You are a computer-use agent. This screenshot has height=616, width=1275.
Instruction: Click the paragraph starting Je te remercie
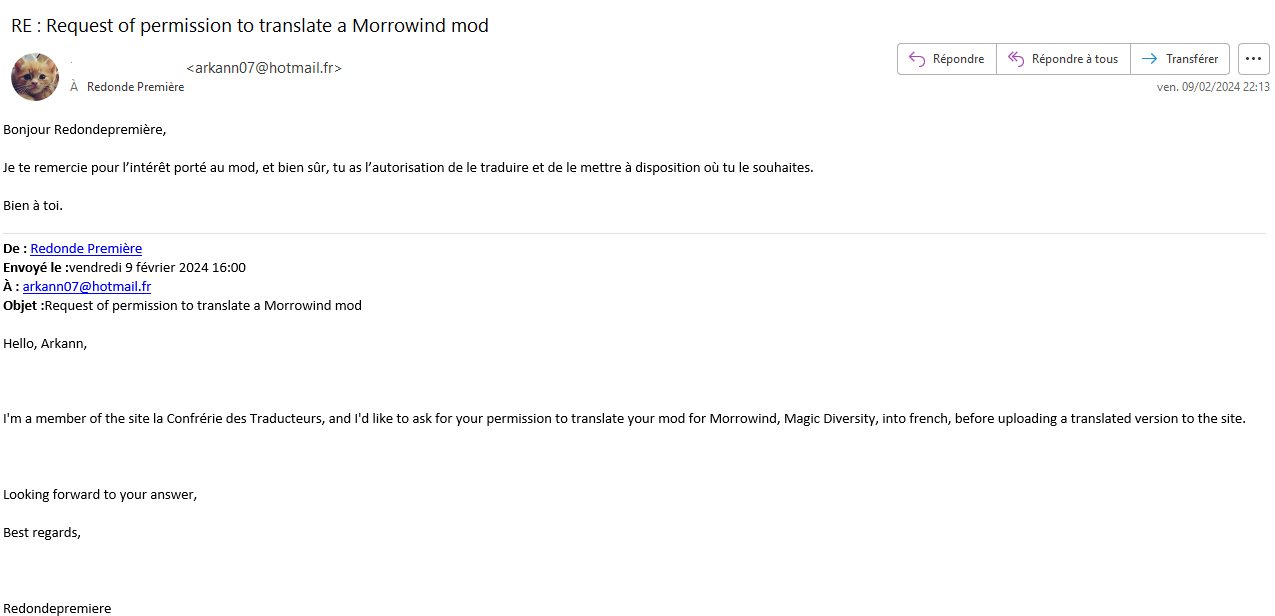[408, 167]
